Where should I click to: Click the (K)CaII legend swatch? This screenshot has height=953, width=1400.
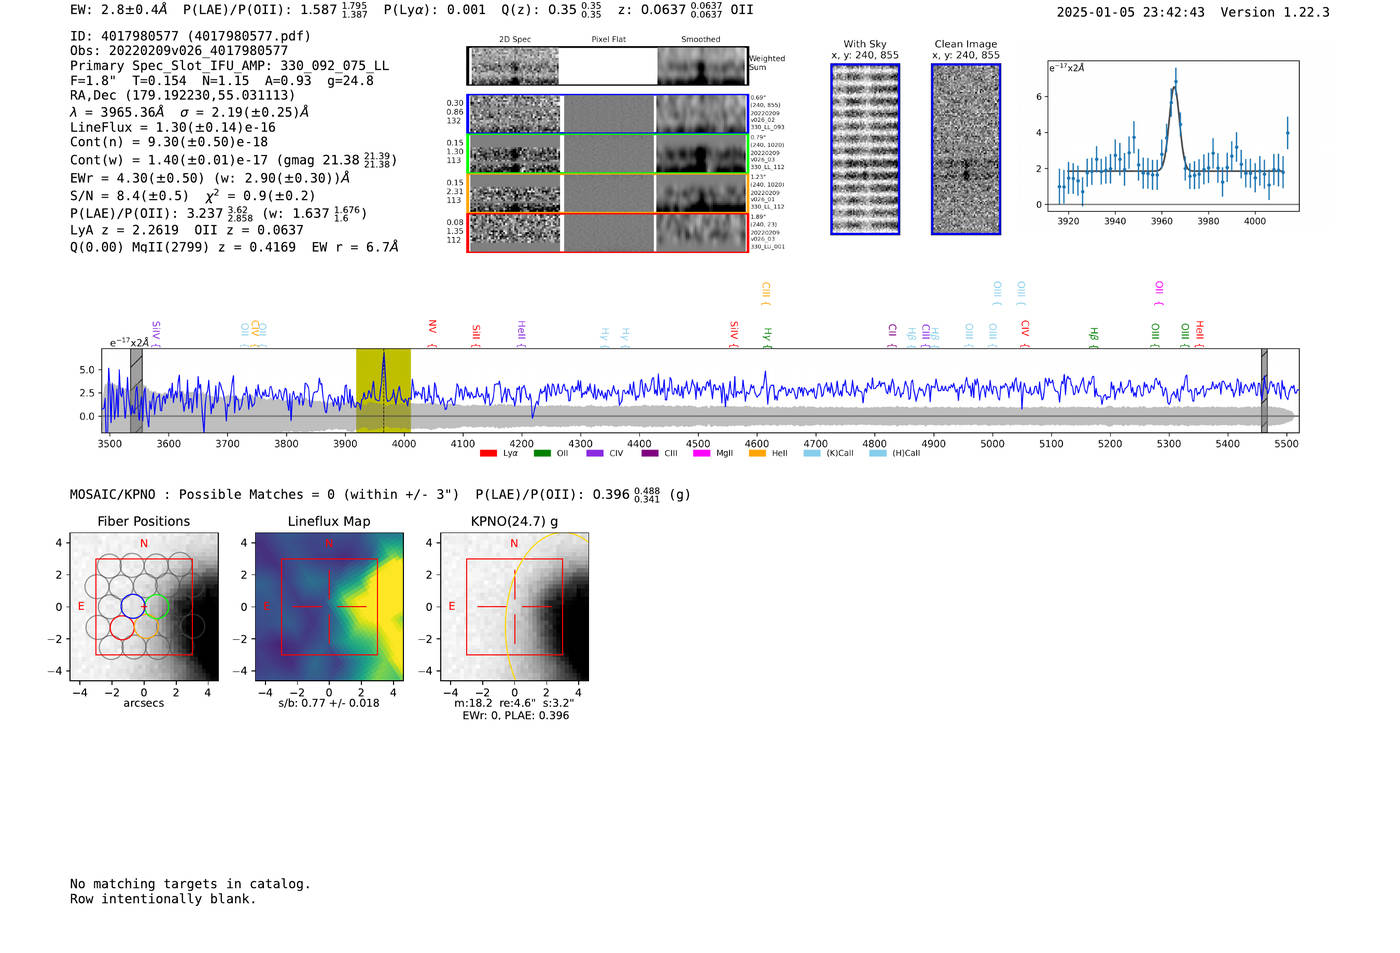(812, 454)
